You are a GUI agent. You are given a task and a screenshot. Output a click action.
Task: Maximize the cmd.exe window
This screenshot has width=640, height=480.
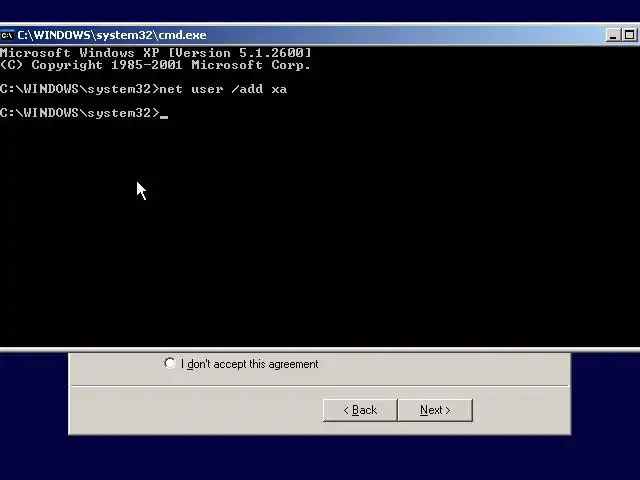point(629,36)
